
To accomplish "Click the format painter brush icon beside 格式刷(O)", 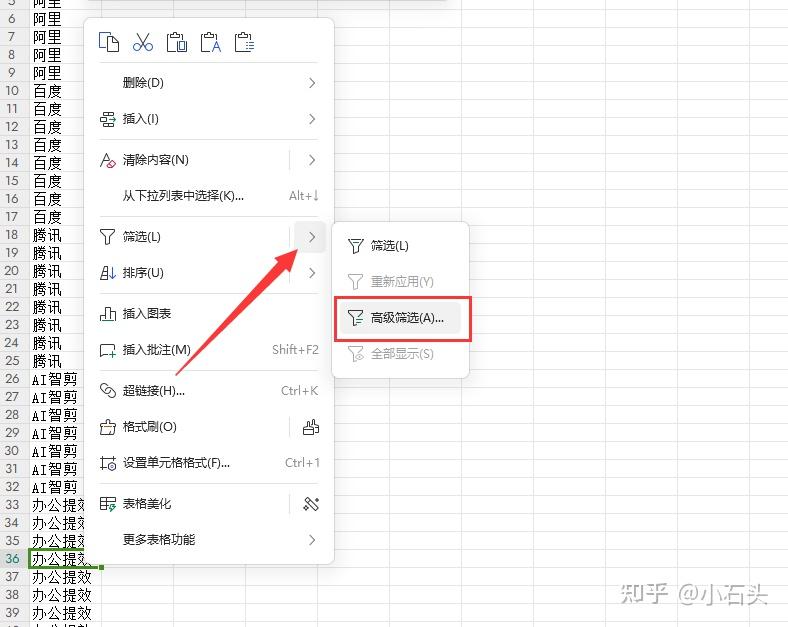I will [311, 427].
